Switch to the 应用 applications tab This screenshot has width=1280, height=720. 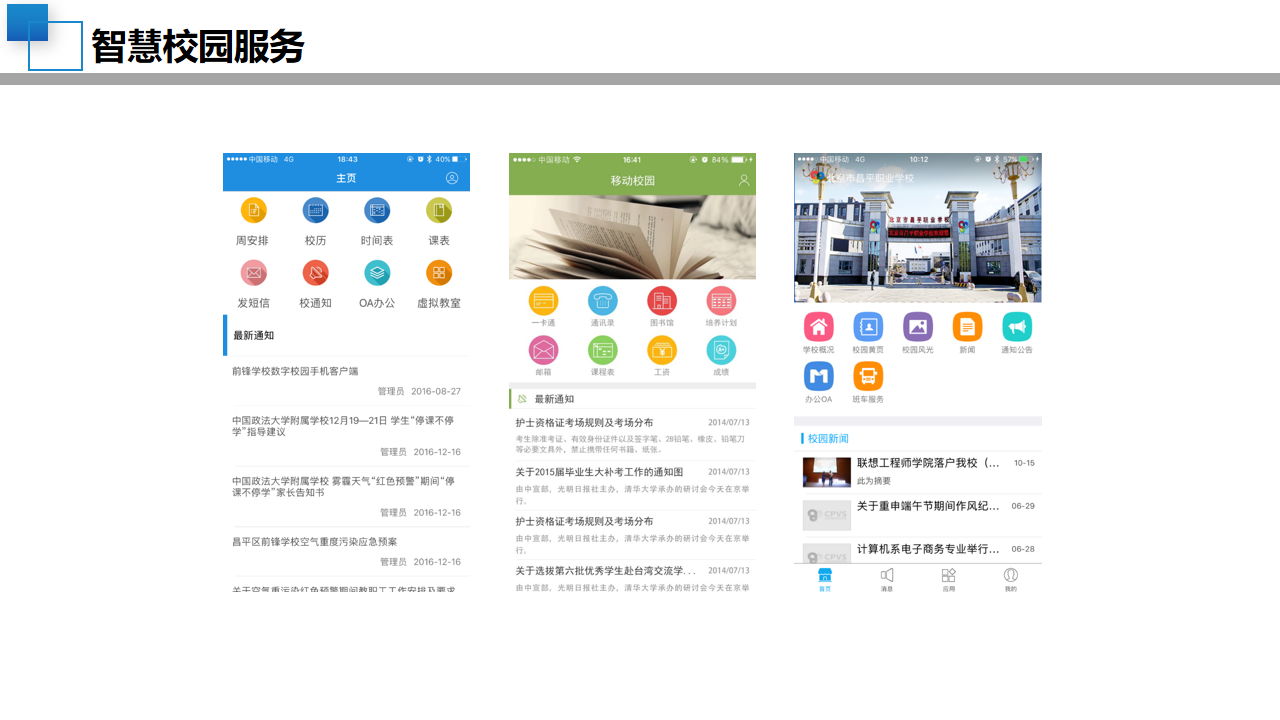(x=948, y=580)
